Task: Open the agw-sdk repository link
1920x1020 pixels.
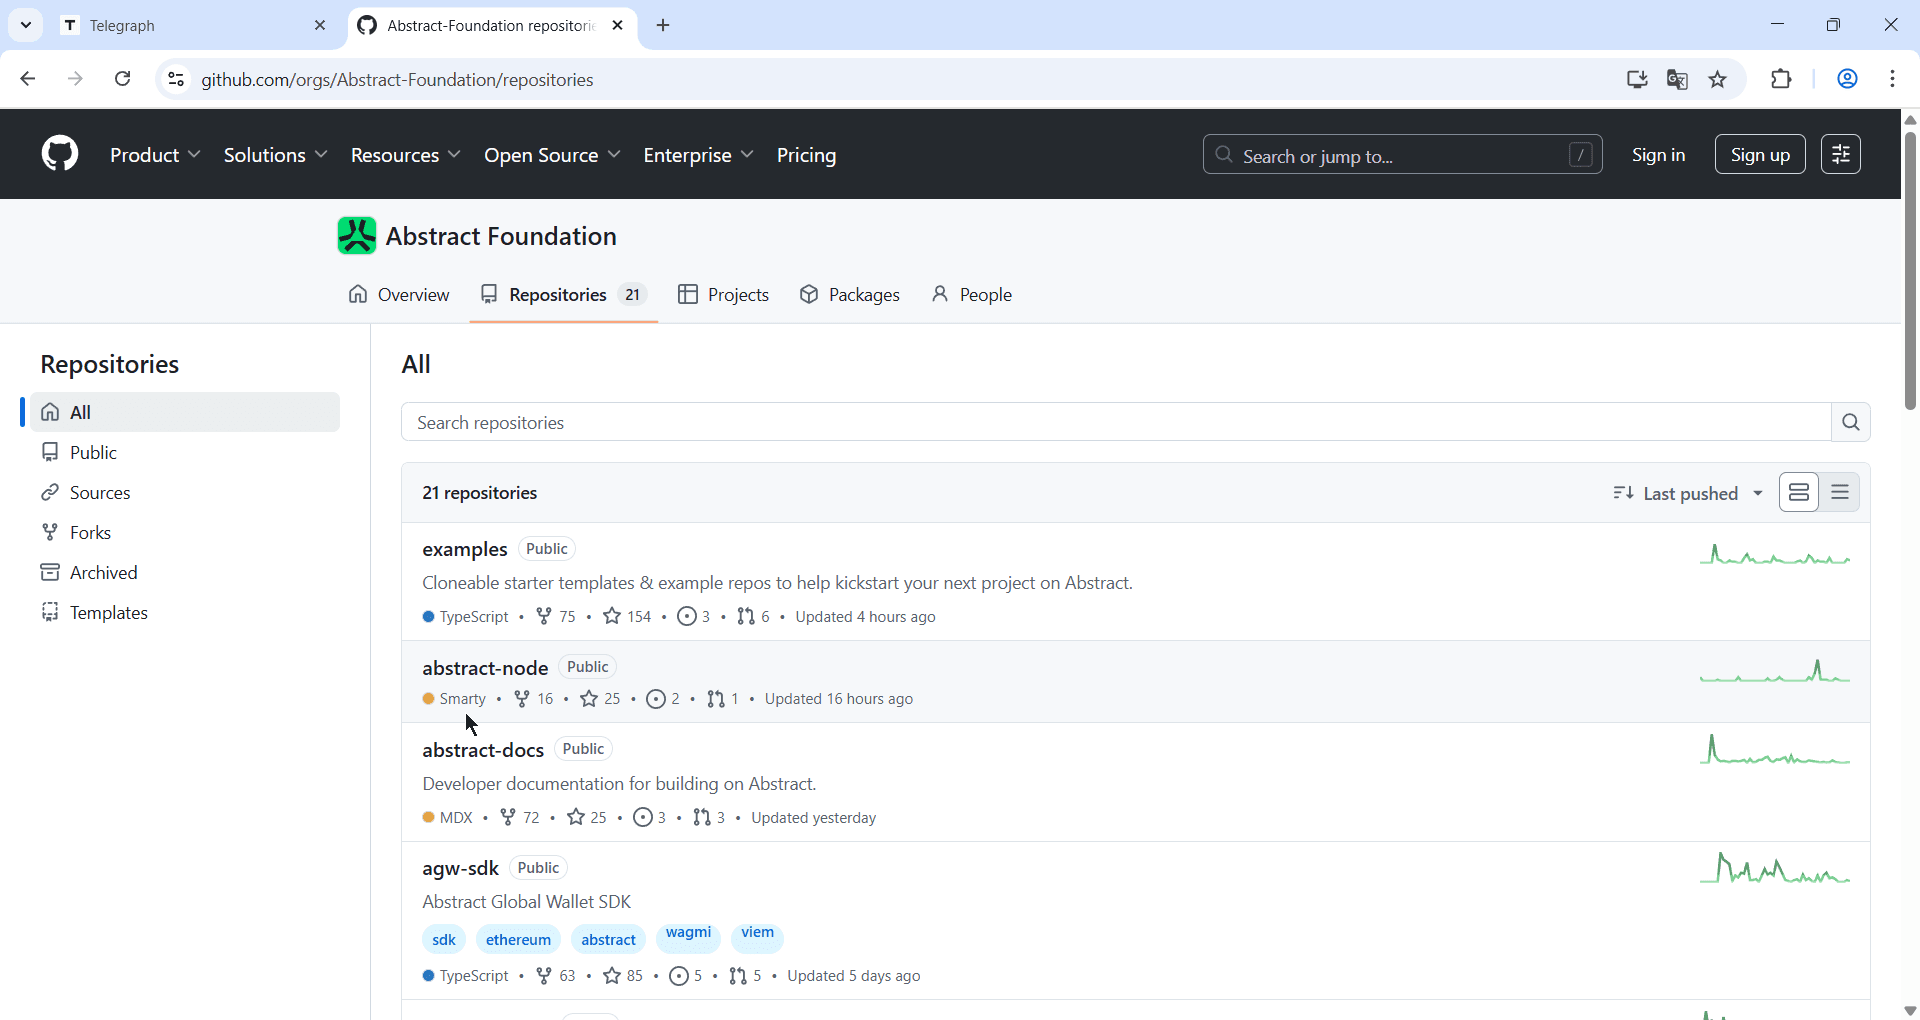Action: click(x=460, y=868)
